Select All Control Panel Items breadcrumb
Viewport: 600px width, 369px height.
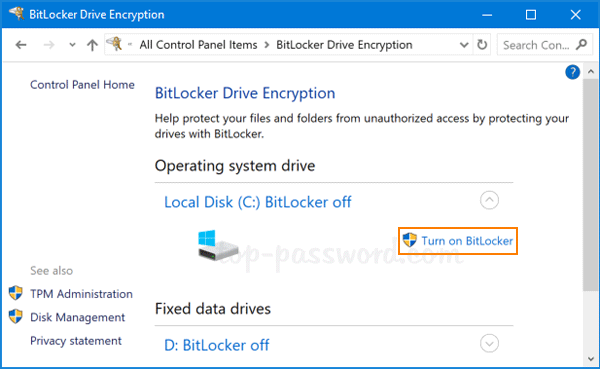pos(198,45)
